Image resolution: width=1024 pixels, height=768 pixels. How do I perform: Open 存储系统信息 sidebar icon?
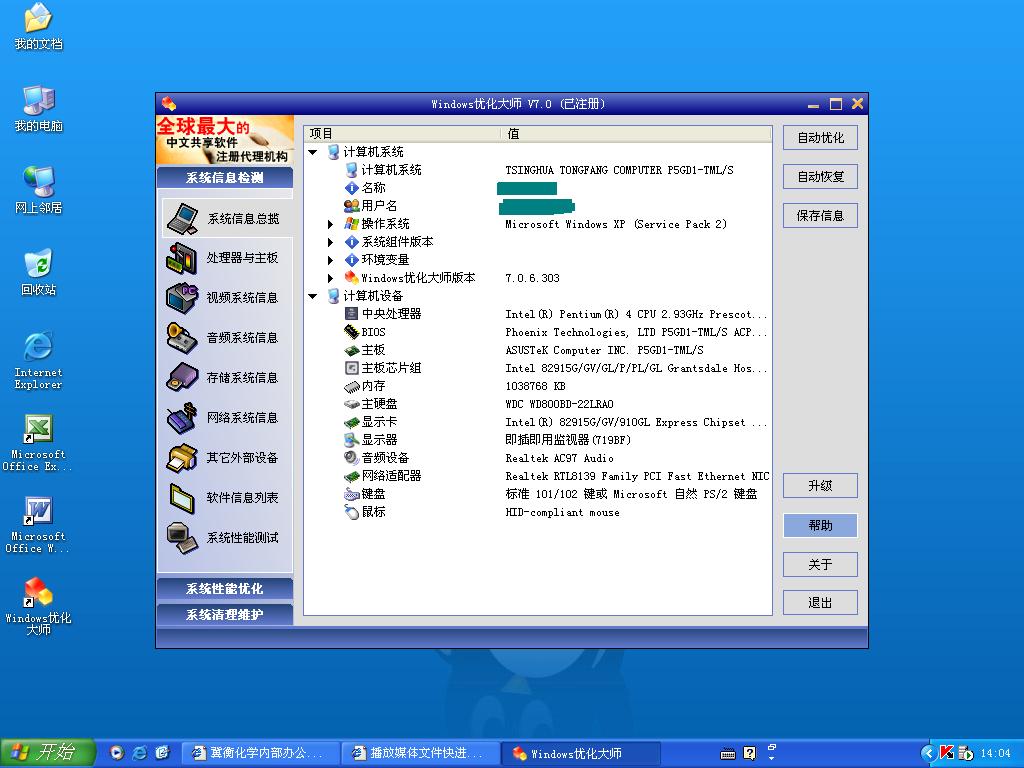[x=182, y=377]
